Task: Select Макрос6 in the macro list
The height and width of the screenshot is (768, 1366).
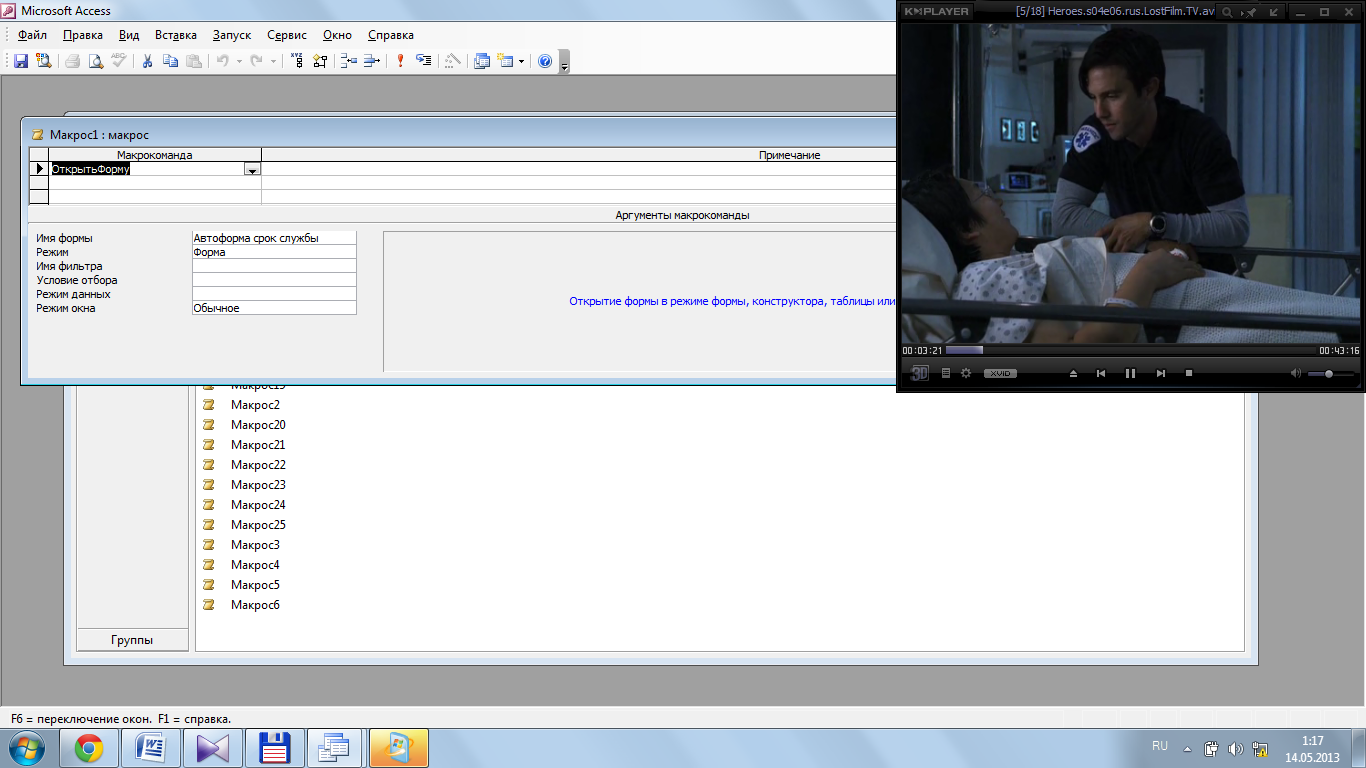Action: click(255, 605)
